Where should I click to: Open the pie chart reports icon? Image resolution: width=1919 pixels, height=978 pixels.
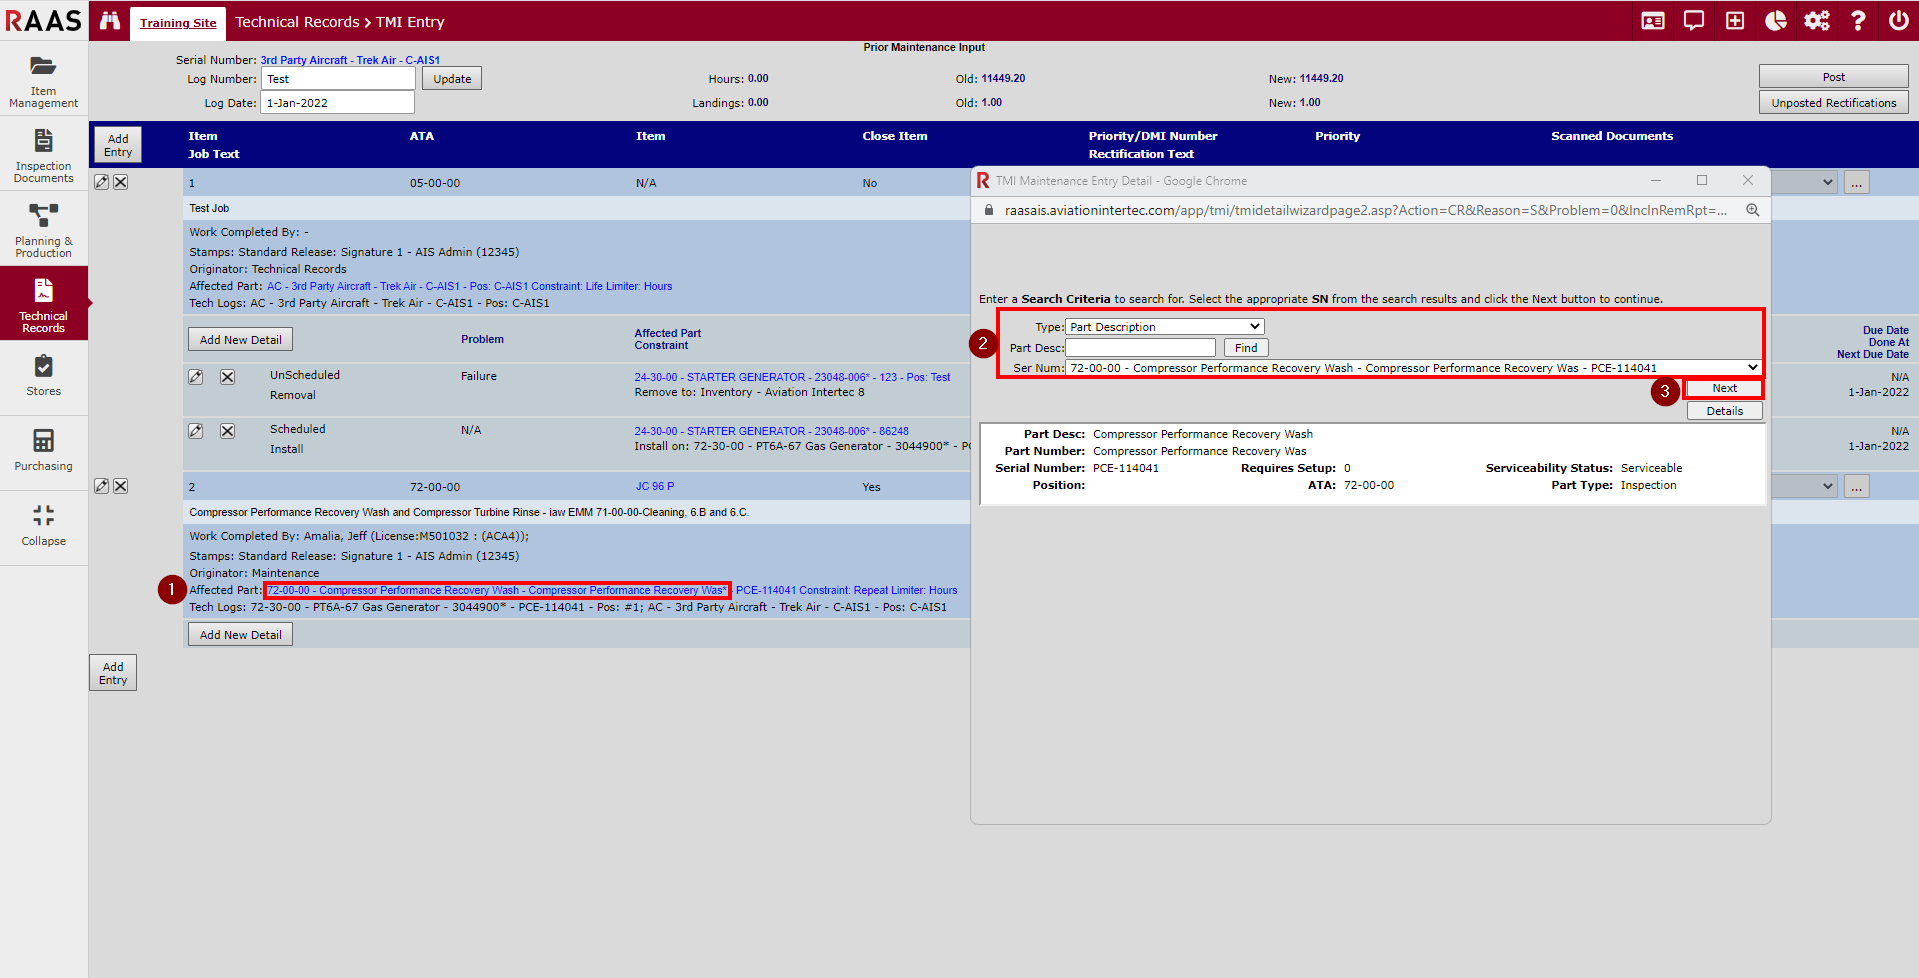point(1776,21)
